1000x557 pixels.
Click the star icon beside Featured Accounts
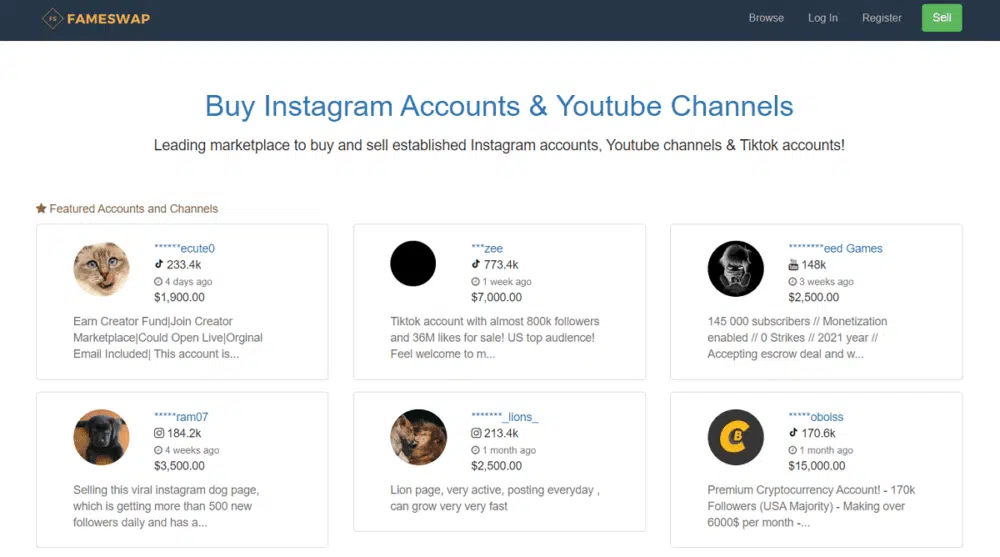(x=41, y=209)
